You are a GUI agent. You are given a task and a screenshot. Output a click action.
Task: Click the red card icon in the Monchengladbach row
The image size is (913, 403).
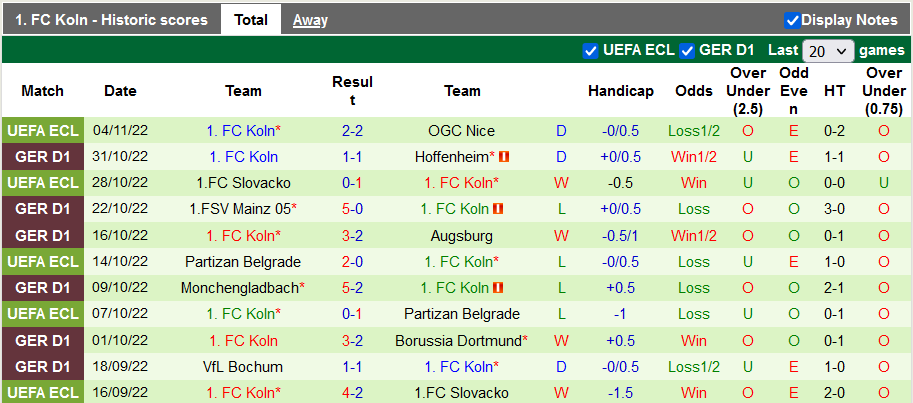point(498,288)
